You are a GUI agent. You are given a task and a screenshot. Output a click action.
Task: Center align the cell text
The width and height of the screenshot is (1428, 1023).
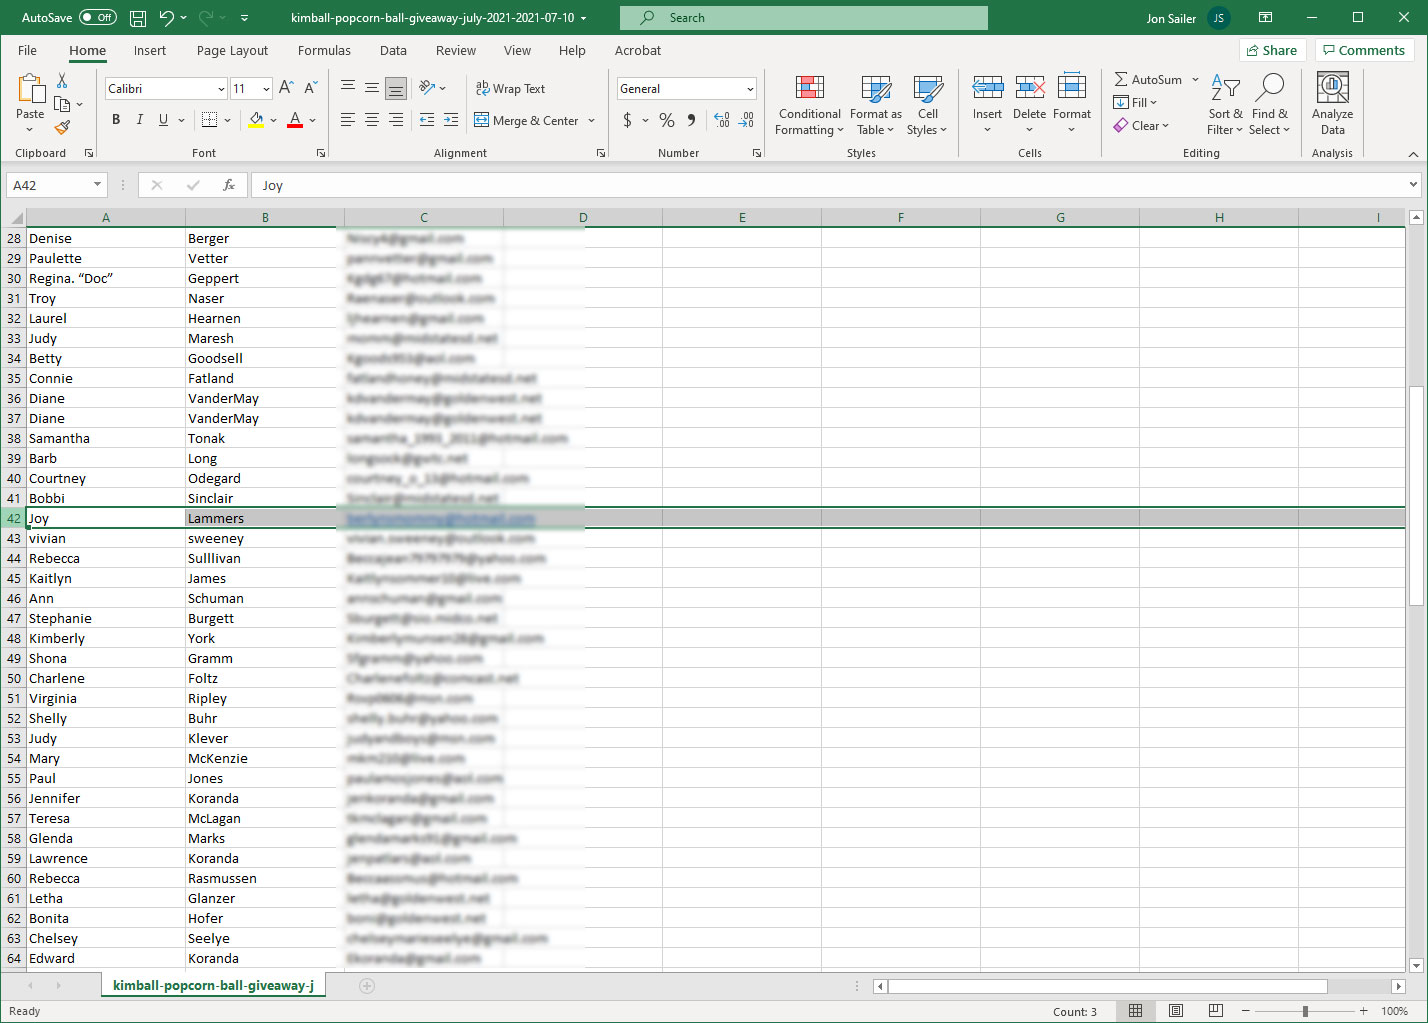(x=372, y=120)
